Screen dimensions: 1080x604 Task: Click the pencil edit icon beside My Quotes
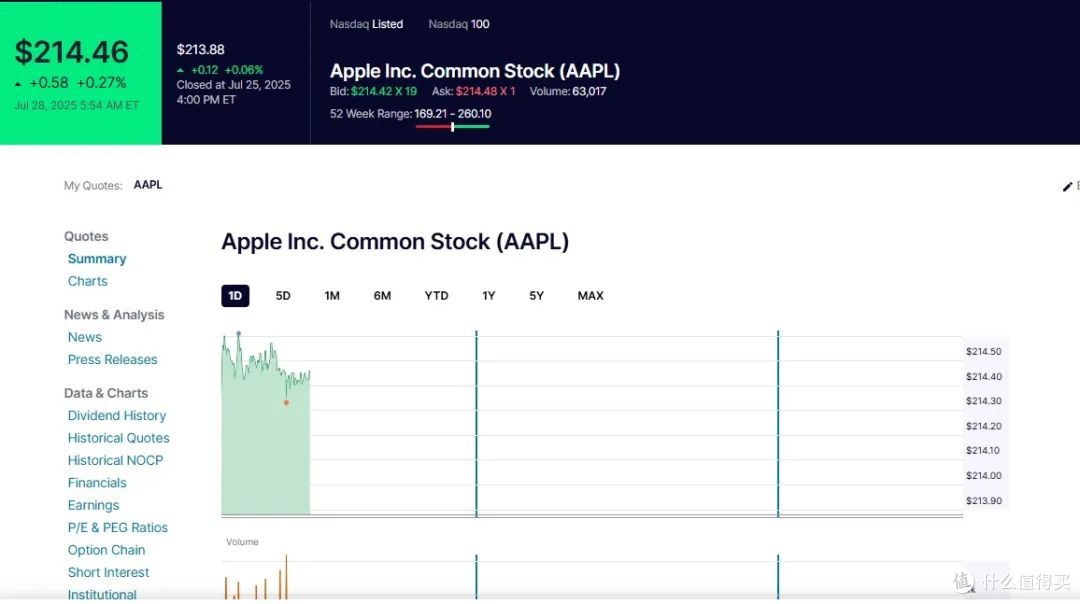point(1068,186)
